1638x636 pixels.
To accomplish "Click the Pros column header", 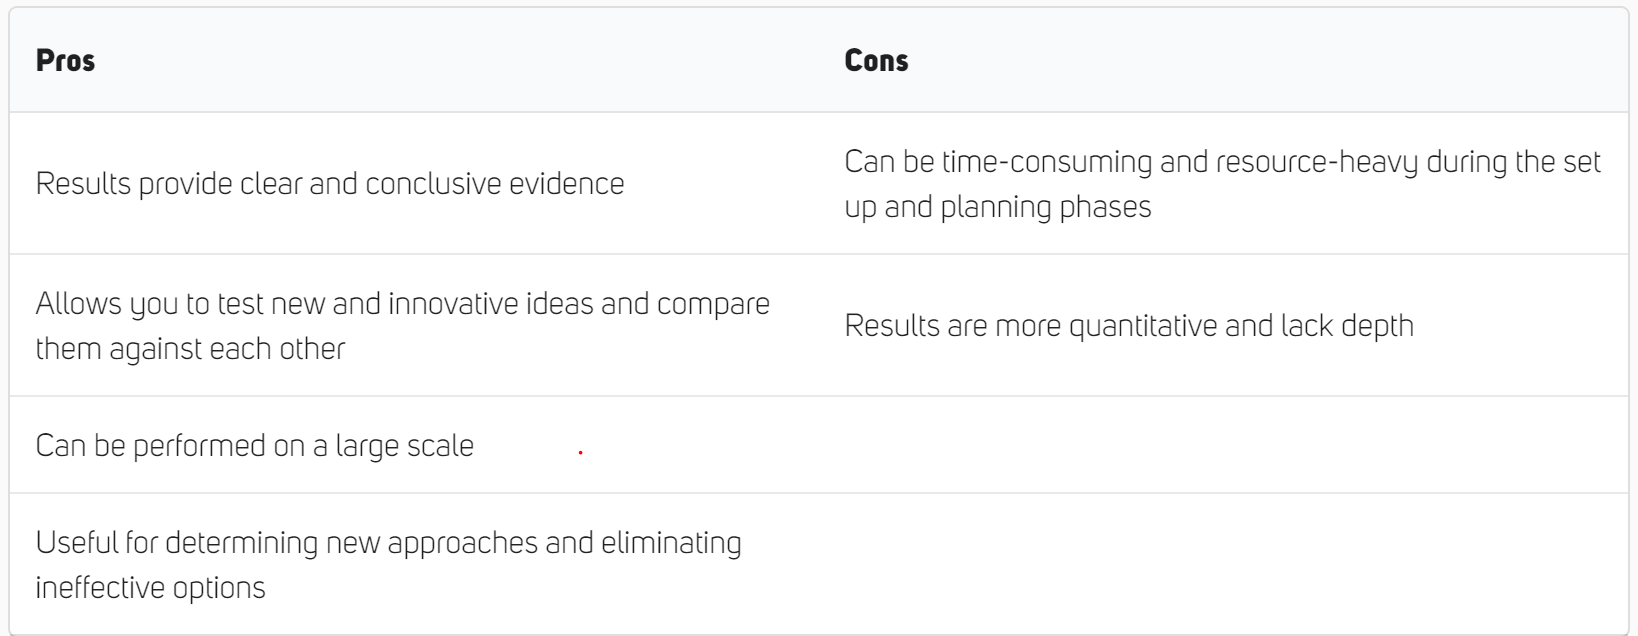I will [65, 60].
